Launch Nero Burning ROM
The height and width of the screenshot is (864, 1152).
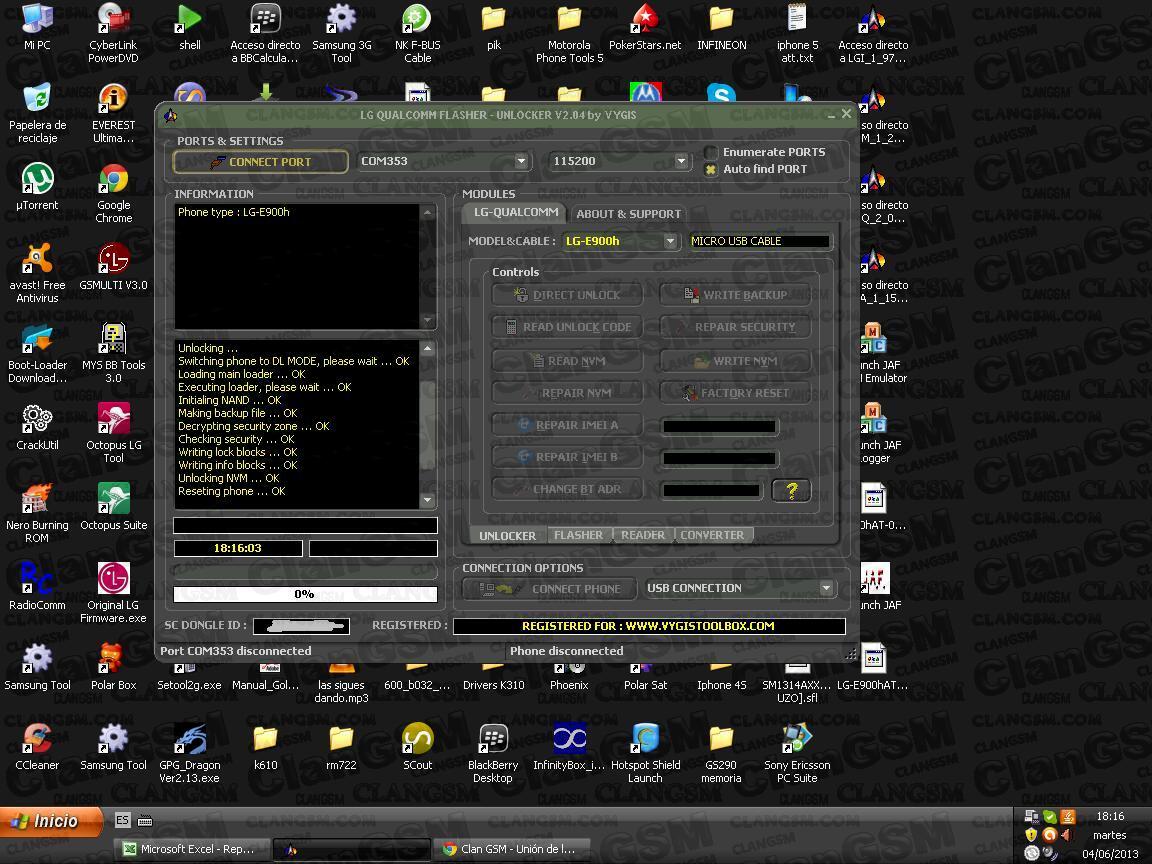coord(37,514)
